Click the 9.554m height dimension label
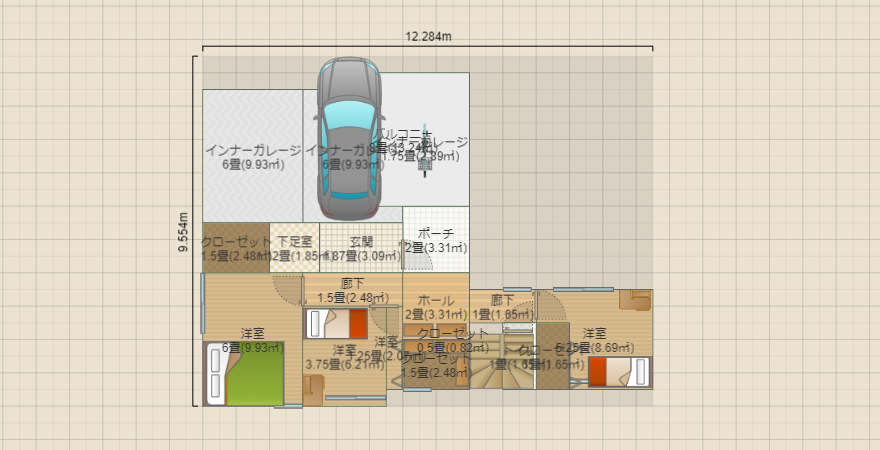 point(184,231)
